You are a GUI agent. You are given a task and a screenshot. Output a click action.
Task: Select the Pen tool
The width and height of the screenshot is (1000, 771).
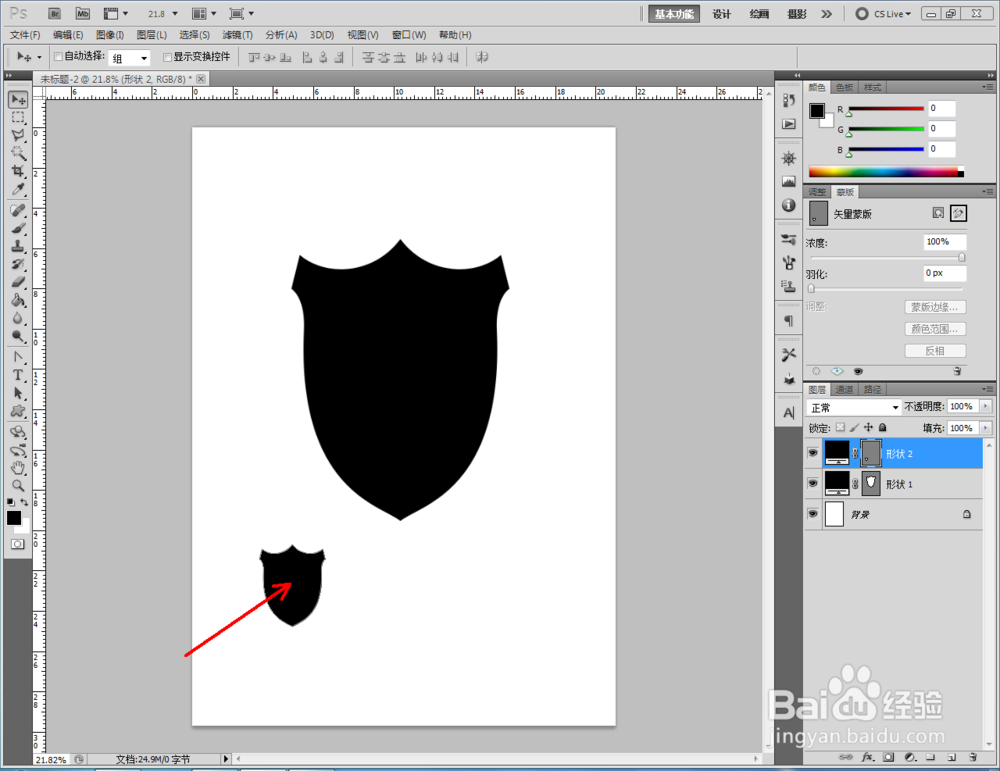[x=18, y=357]
